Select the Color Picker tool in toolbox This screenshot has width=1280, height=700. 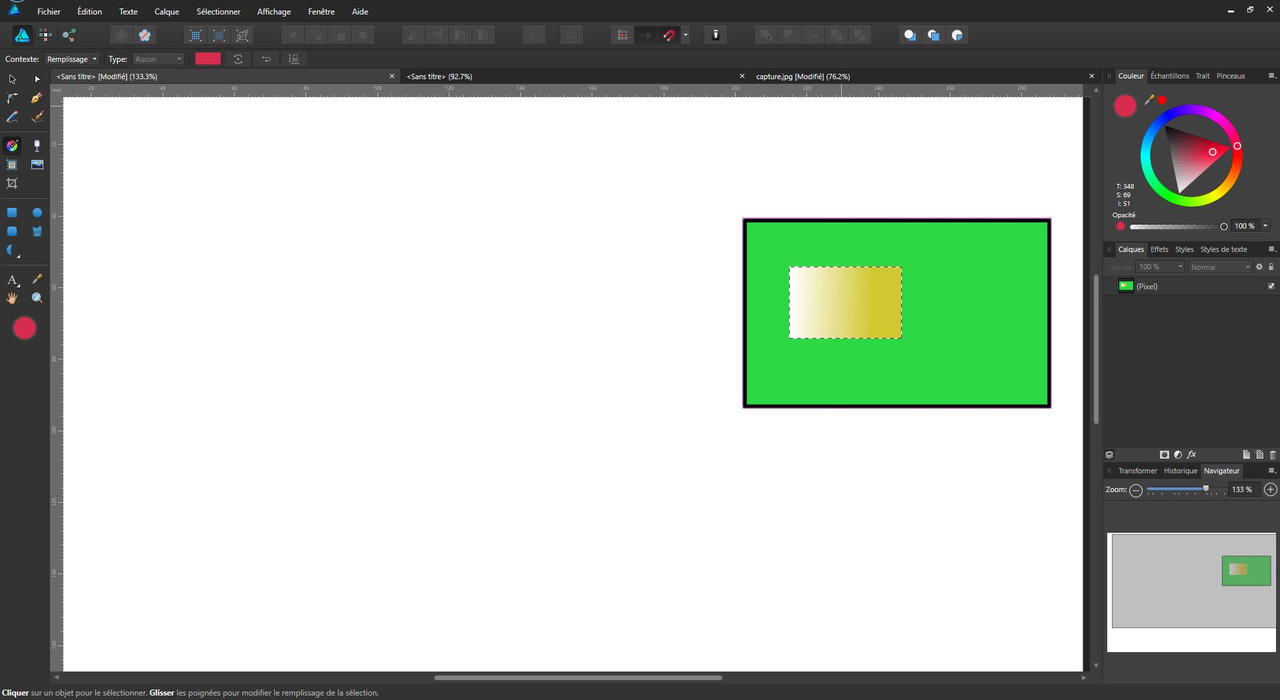tap(37, 280)
